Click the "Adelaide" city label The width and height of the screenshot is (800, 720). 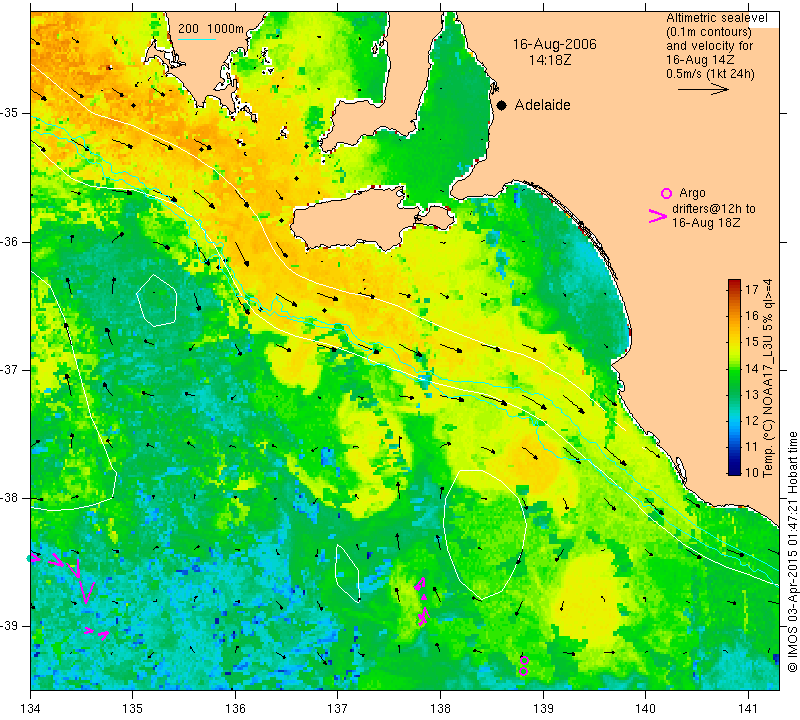tap(542, 105)
